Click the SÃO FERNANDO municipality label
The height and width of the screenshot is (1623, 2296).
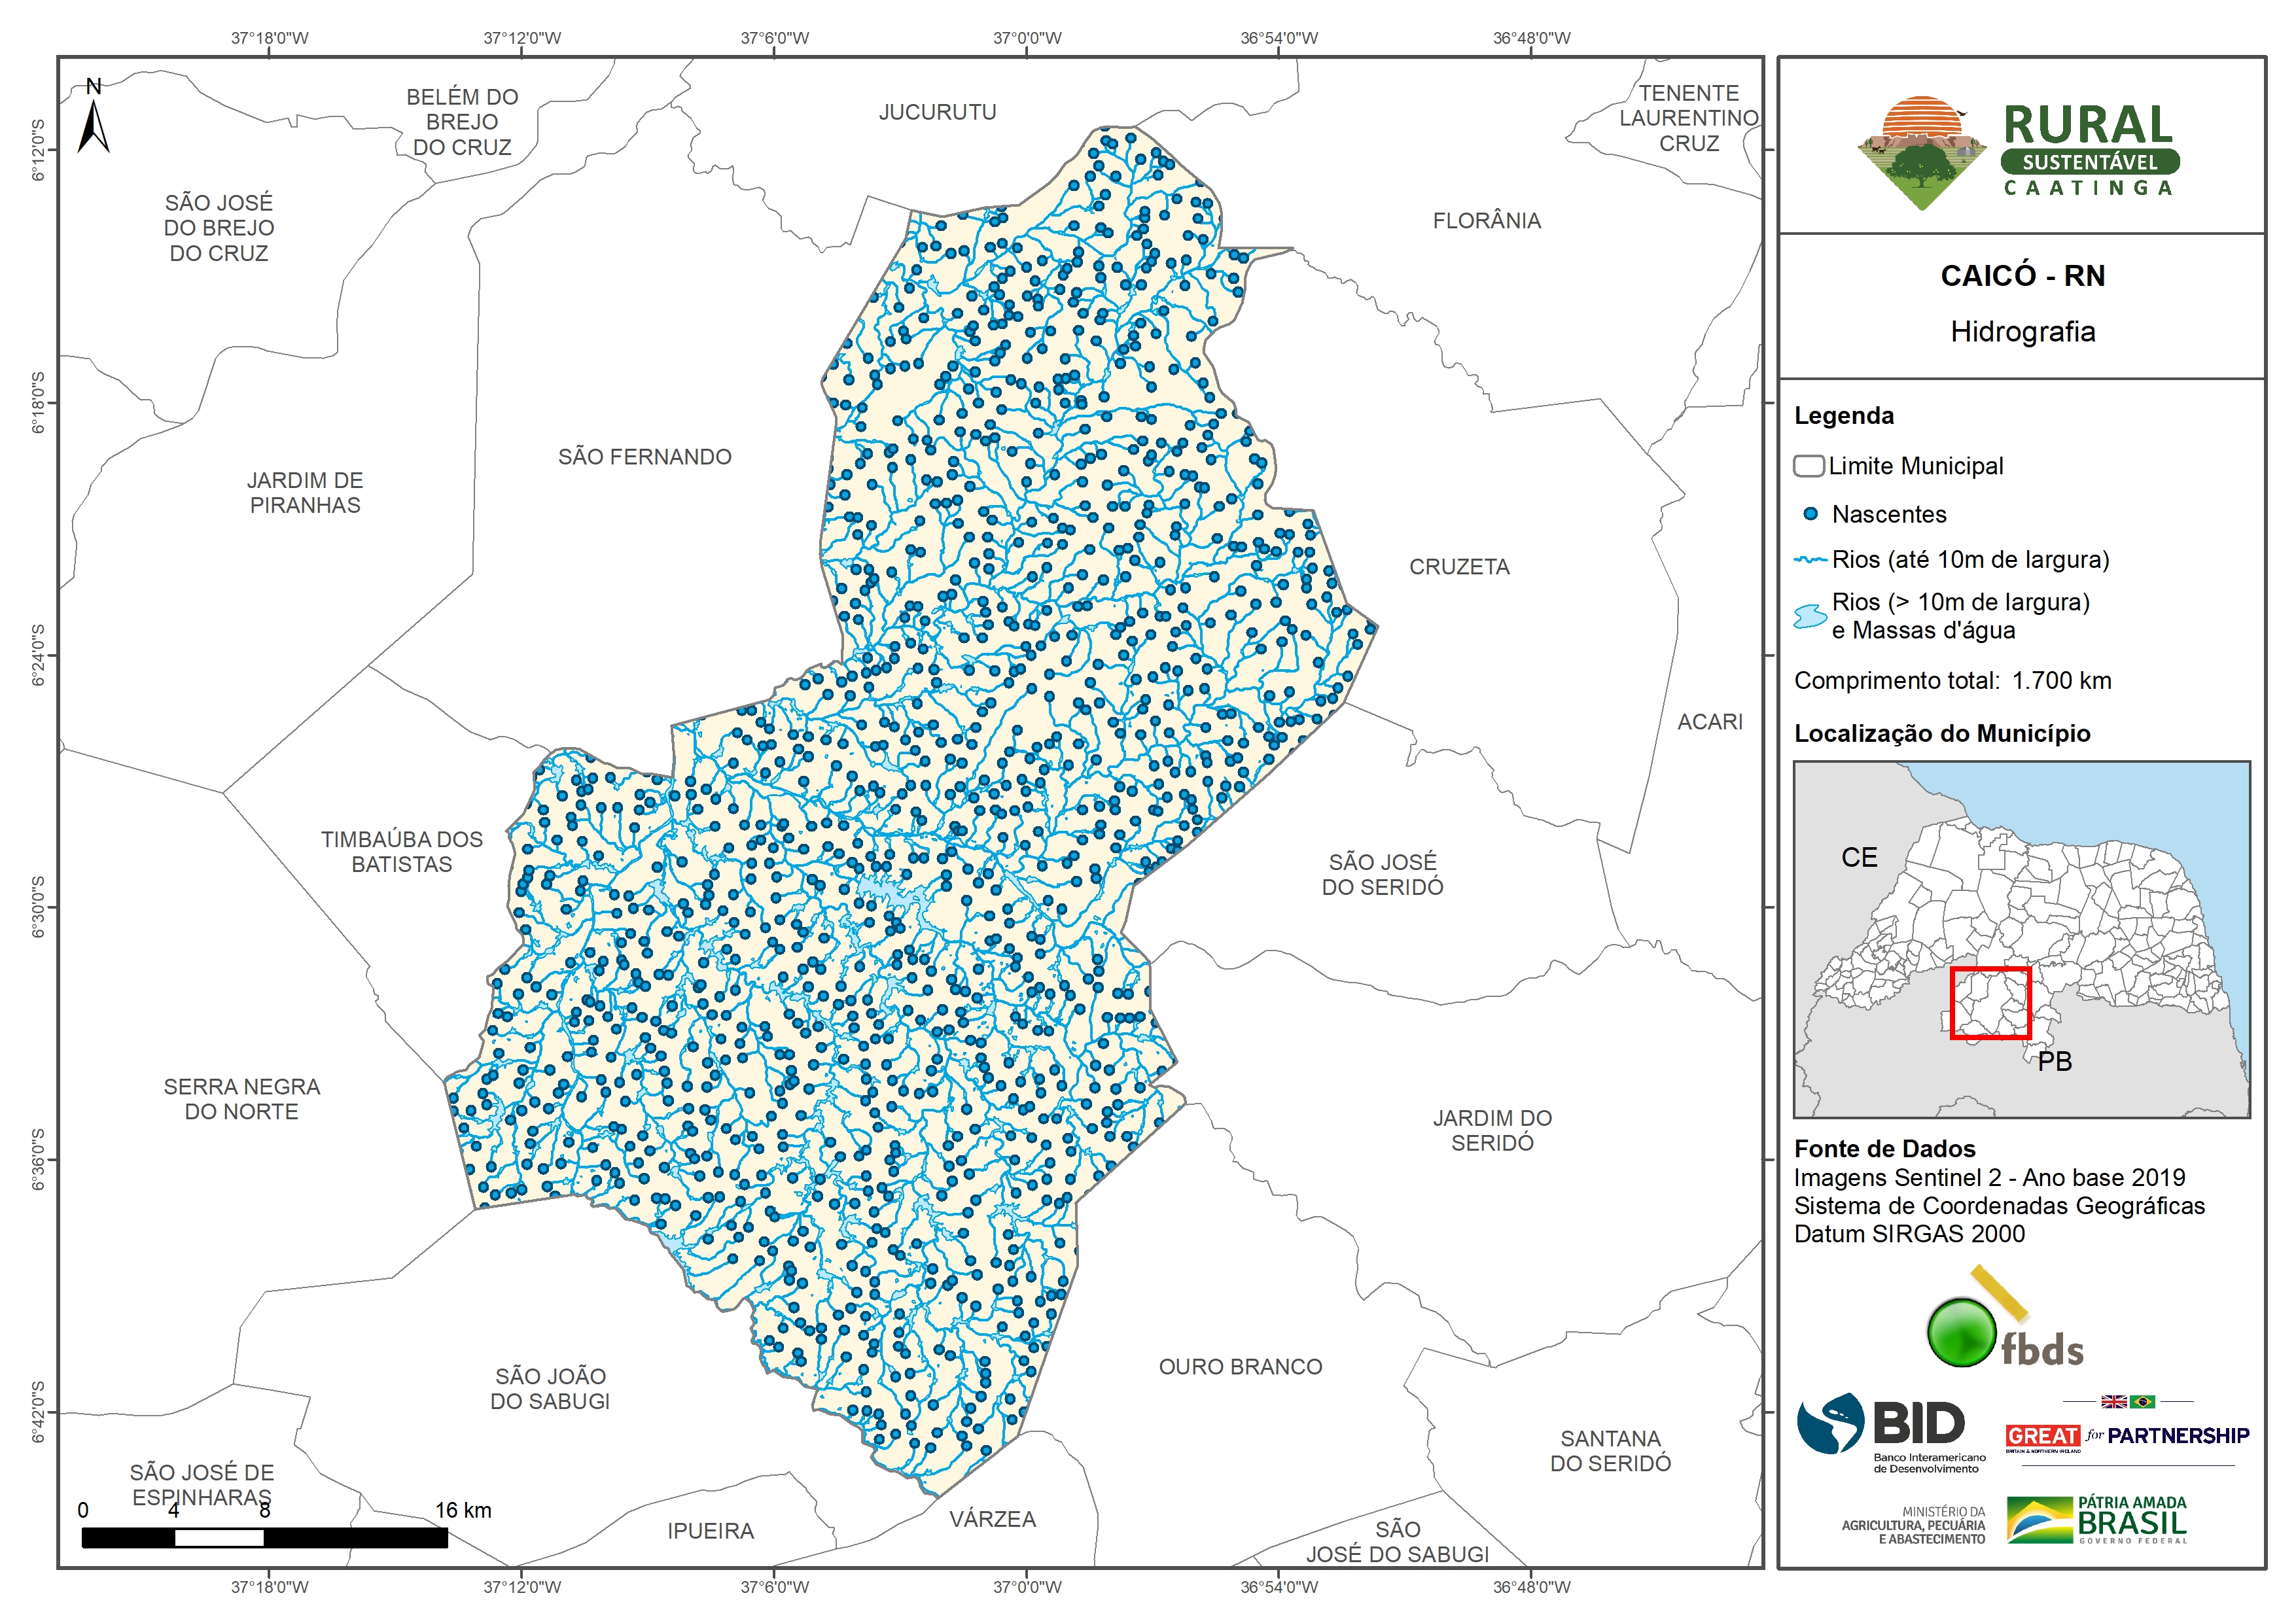point(644,457)
